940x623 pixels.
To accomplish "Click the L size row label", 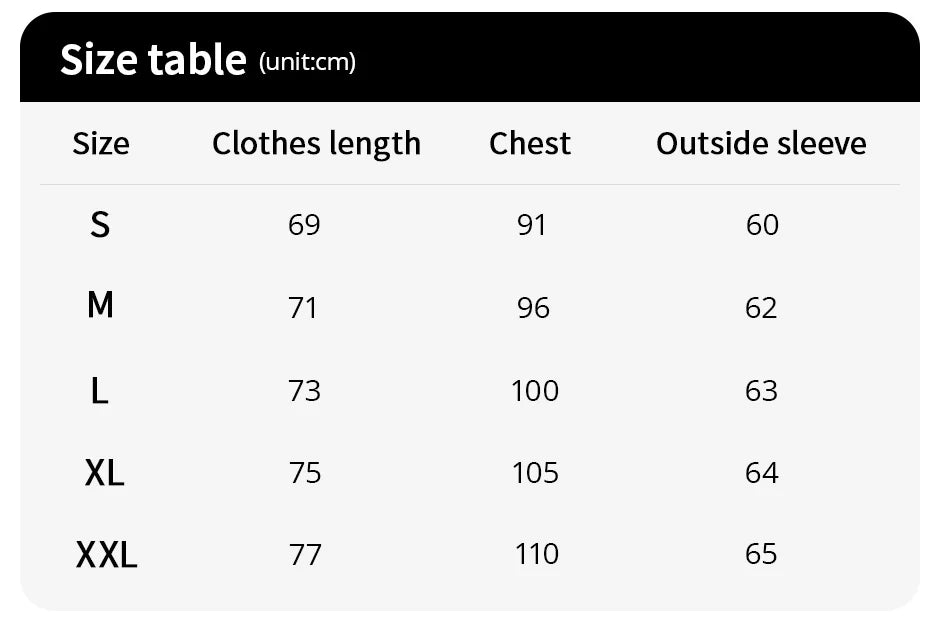I will (99, 390).
